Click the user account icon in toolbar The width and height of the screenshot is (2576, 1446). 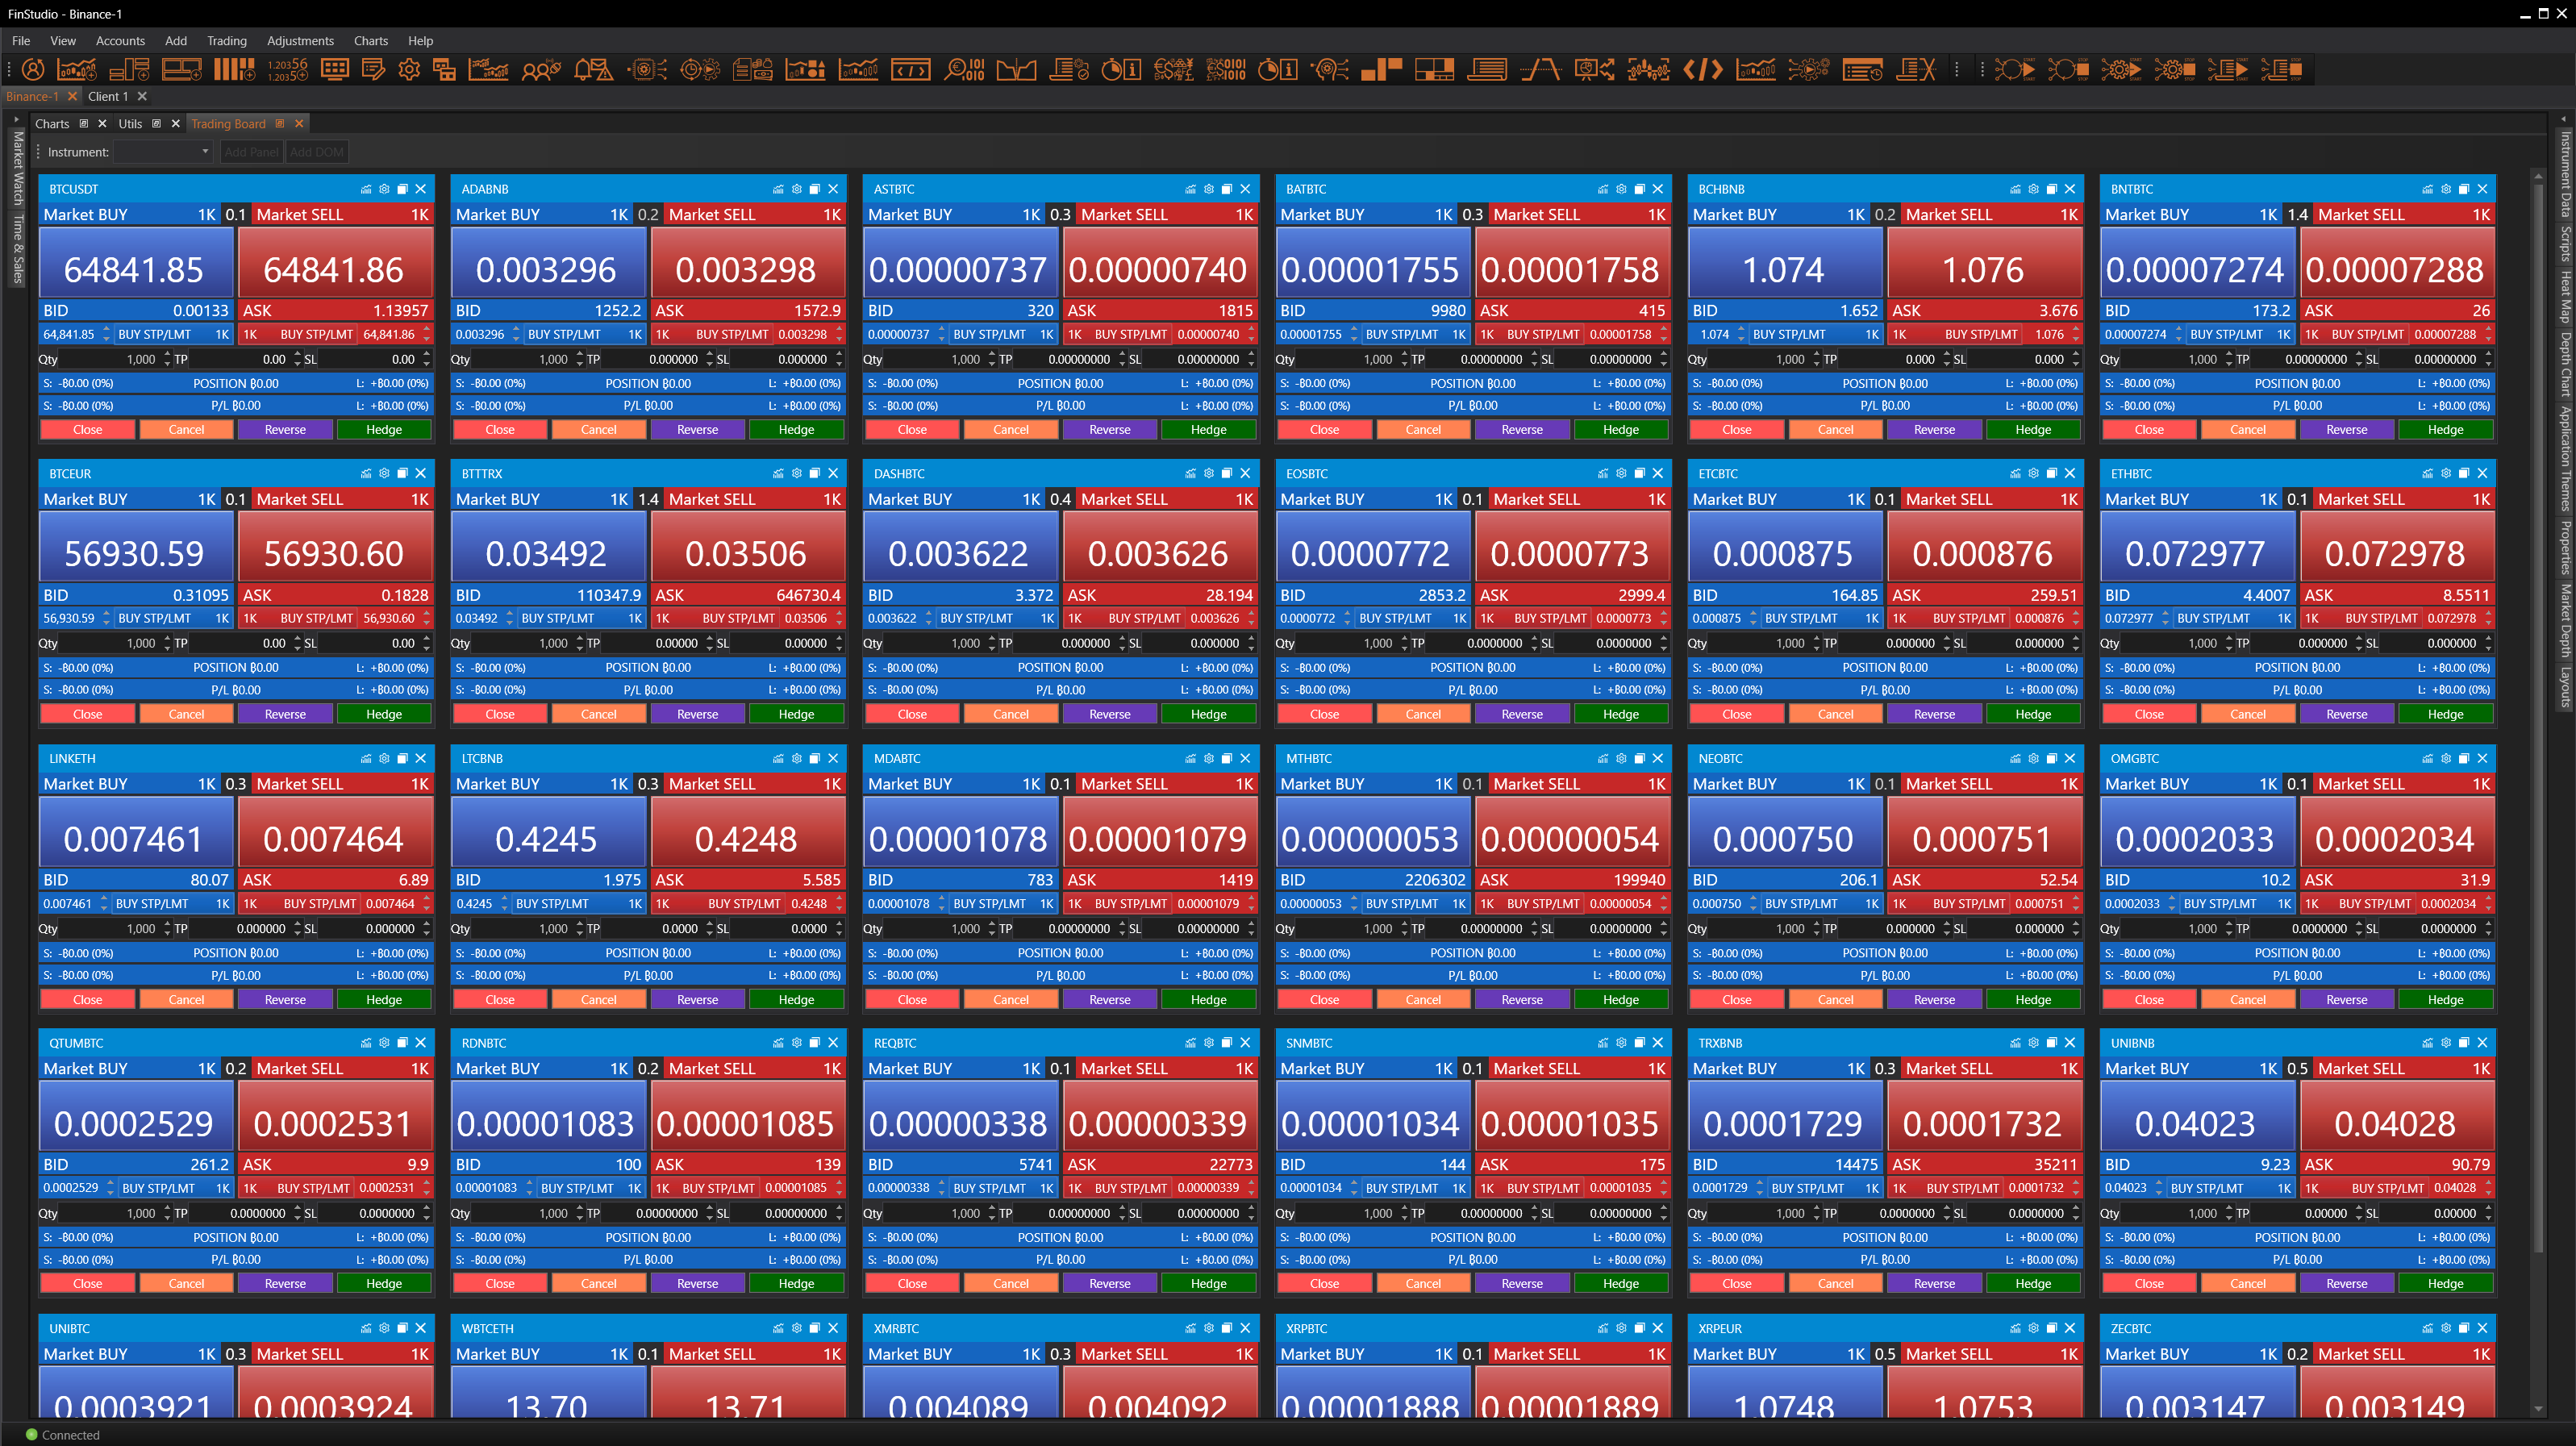point(33,70)
